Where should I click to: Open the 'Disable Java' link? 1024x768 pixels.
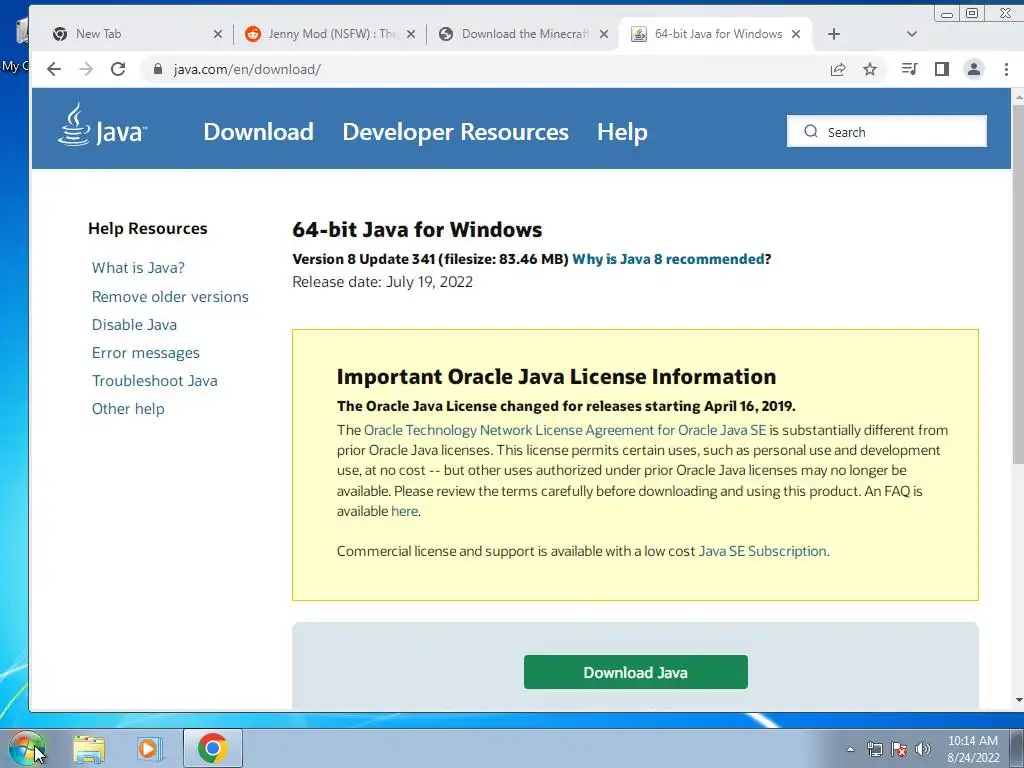(134, 325)
